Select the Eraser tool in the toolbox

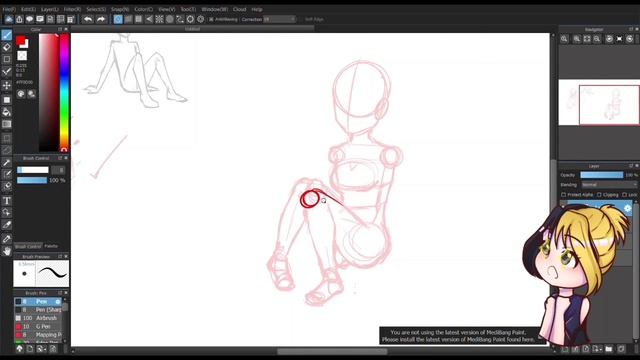(7, 47)
